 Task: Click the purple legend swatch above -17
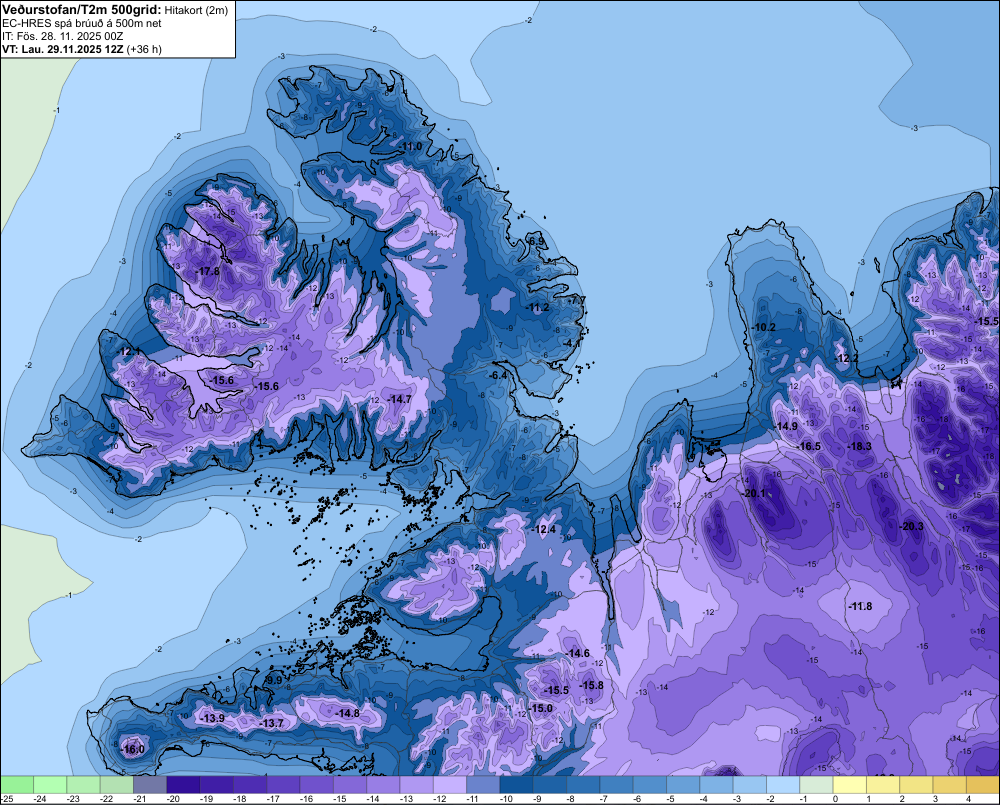[x=283, y=784]
